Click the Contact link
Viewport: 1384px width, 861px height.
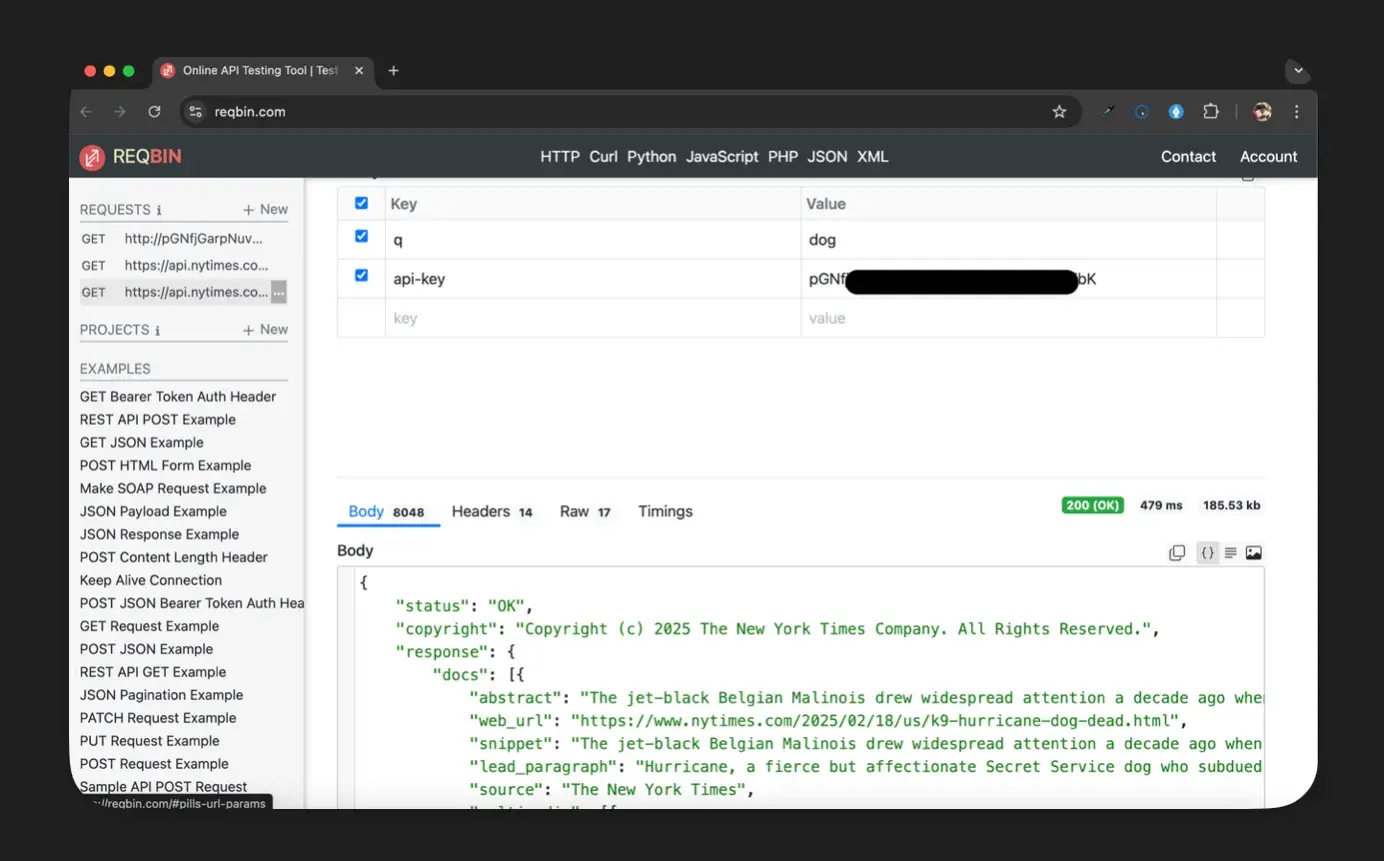(x=1188, y=157)
